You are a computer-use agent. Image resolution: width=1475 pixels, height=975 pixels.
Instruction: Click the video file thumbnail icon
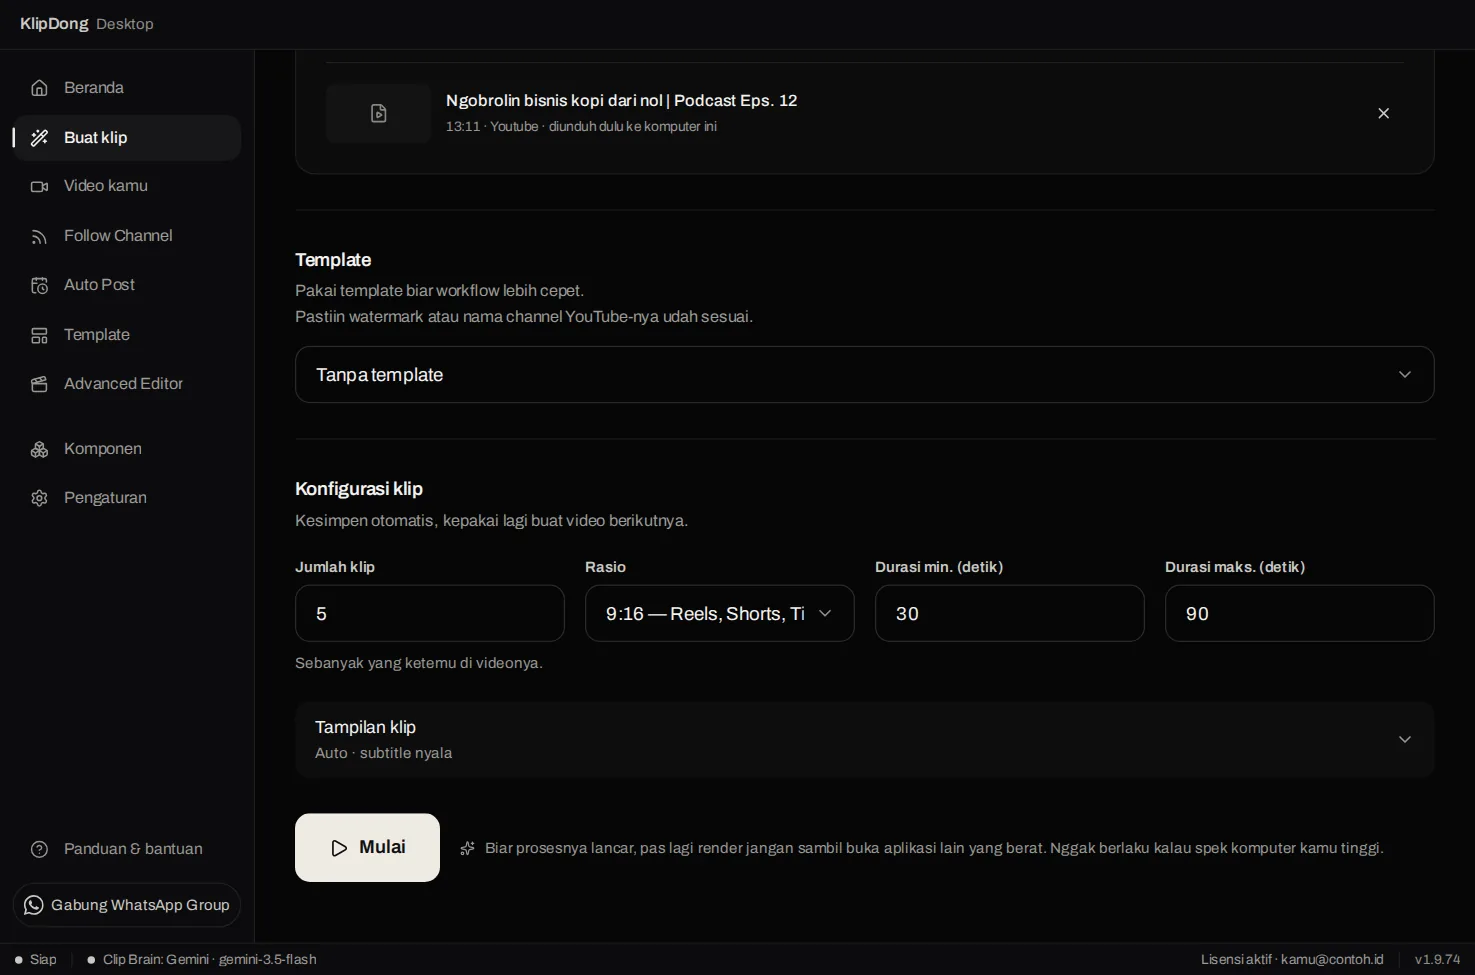378,113
